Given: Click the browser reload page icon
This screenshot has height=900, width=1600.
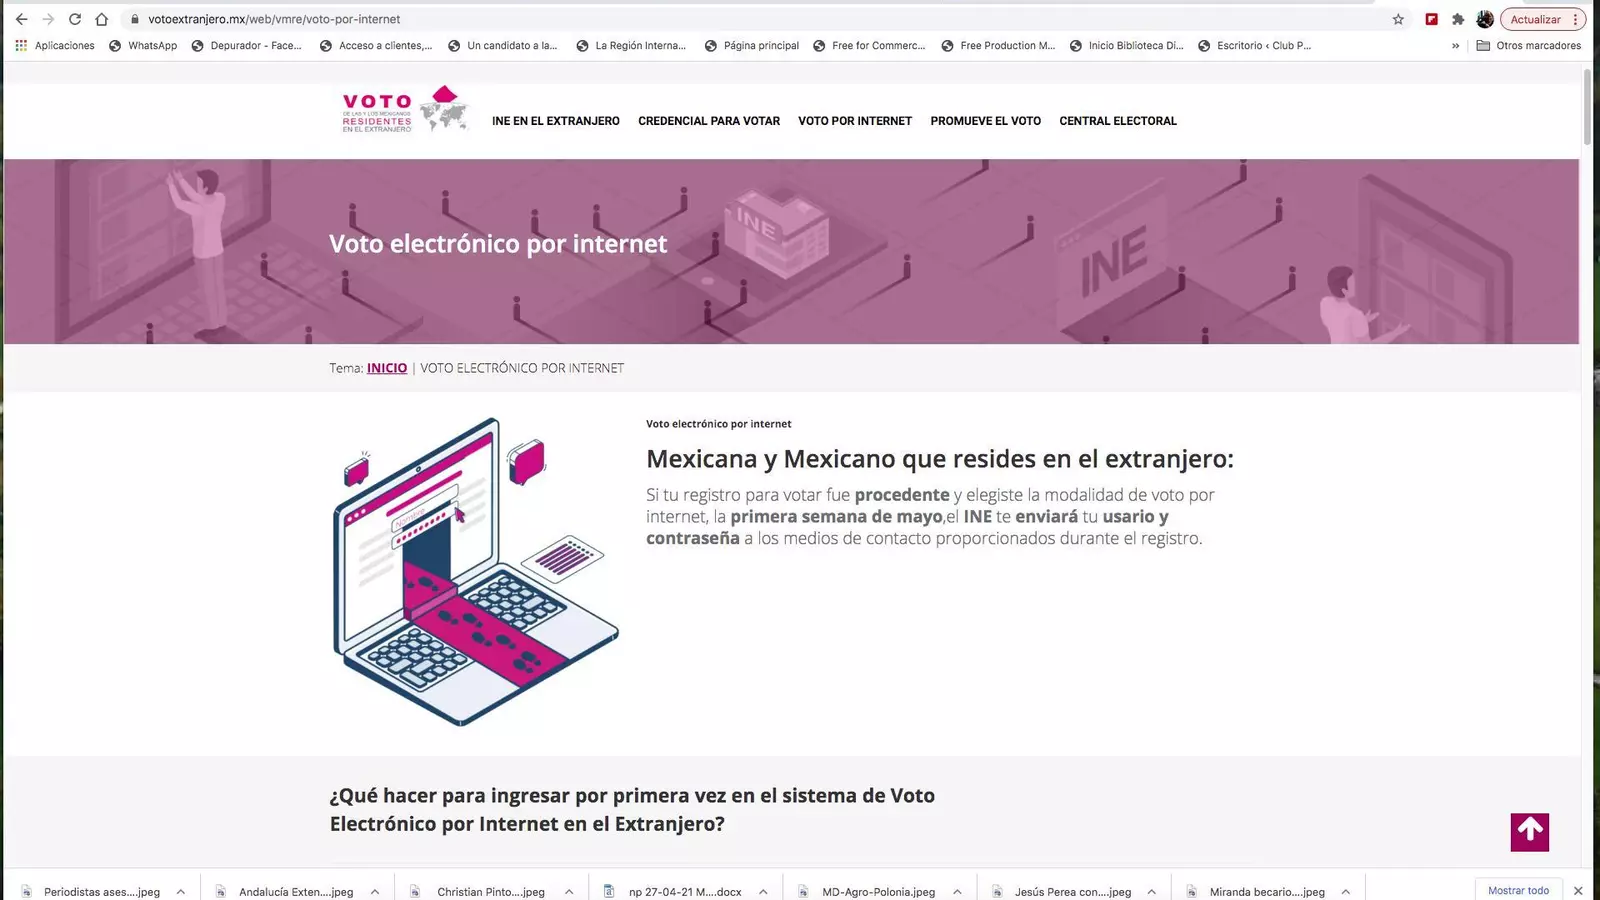Looking at the screenshot, I should pyautogui.click(x=75, y=19).
